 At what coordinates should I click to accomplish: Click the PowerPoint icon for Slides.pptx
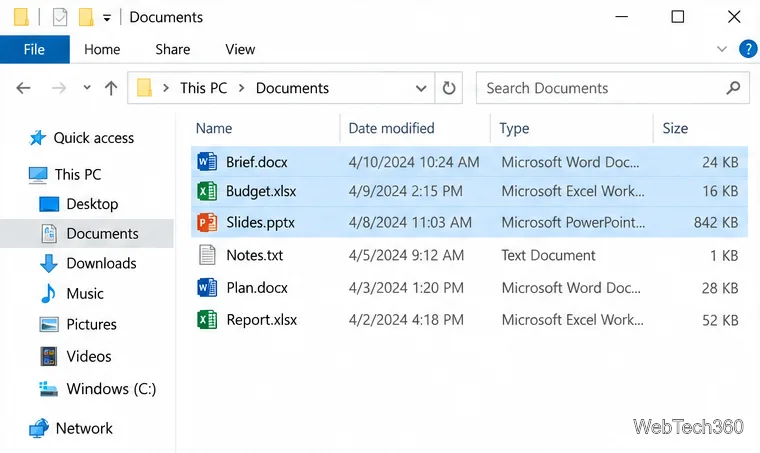click(x=207, y=222)
